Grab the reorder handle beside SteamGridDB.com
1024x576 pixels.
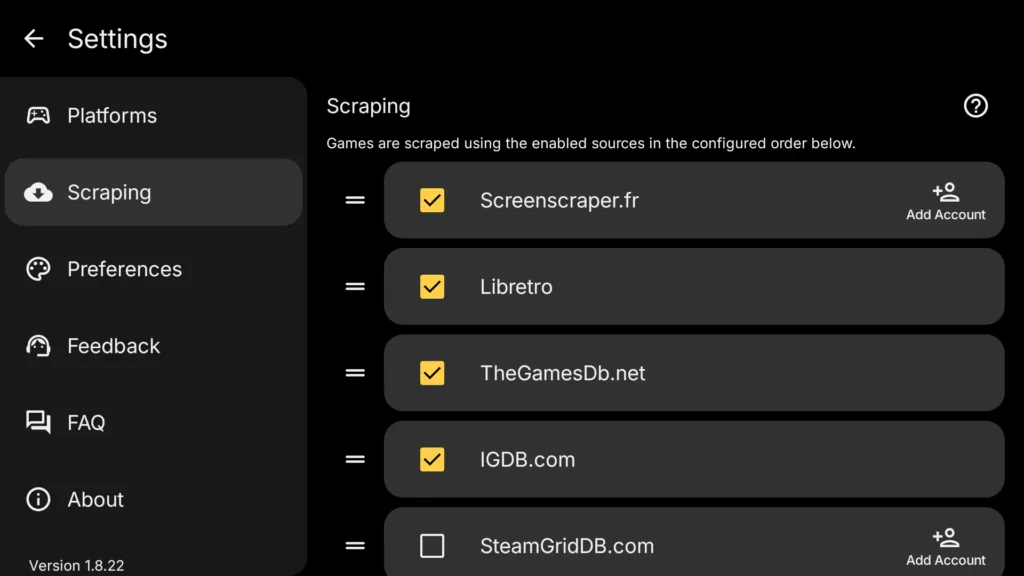click(x=355, y=545)
